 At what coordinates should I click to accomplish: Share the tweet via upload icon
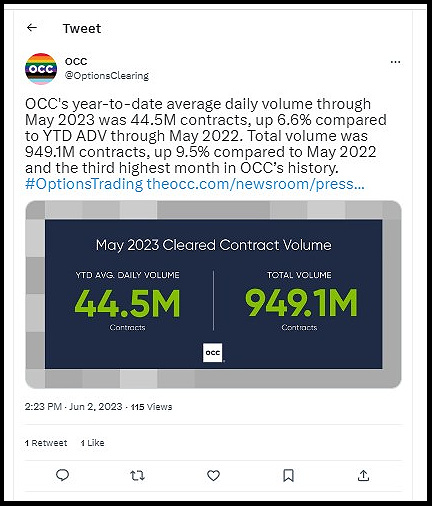click(x=363, y=475)
